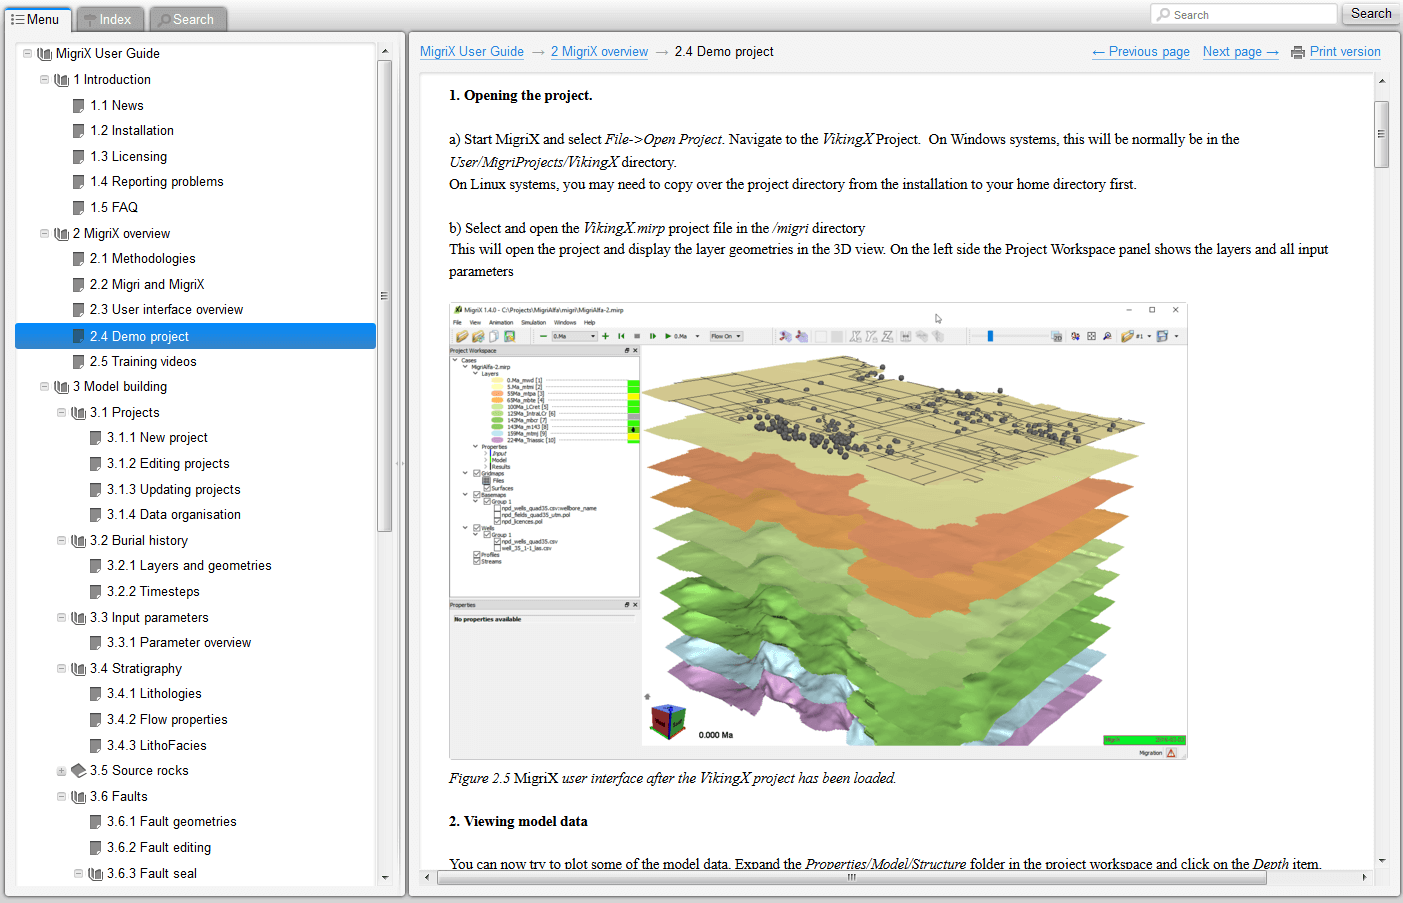Open the MigriX User Guide breadcrumb link
Image resolution: width=1403 pixels, height=903 pixels.
(472, 52)
